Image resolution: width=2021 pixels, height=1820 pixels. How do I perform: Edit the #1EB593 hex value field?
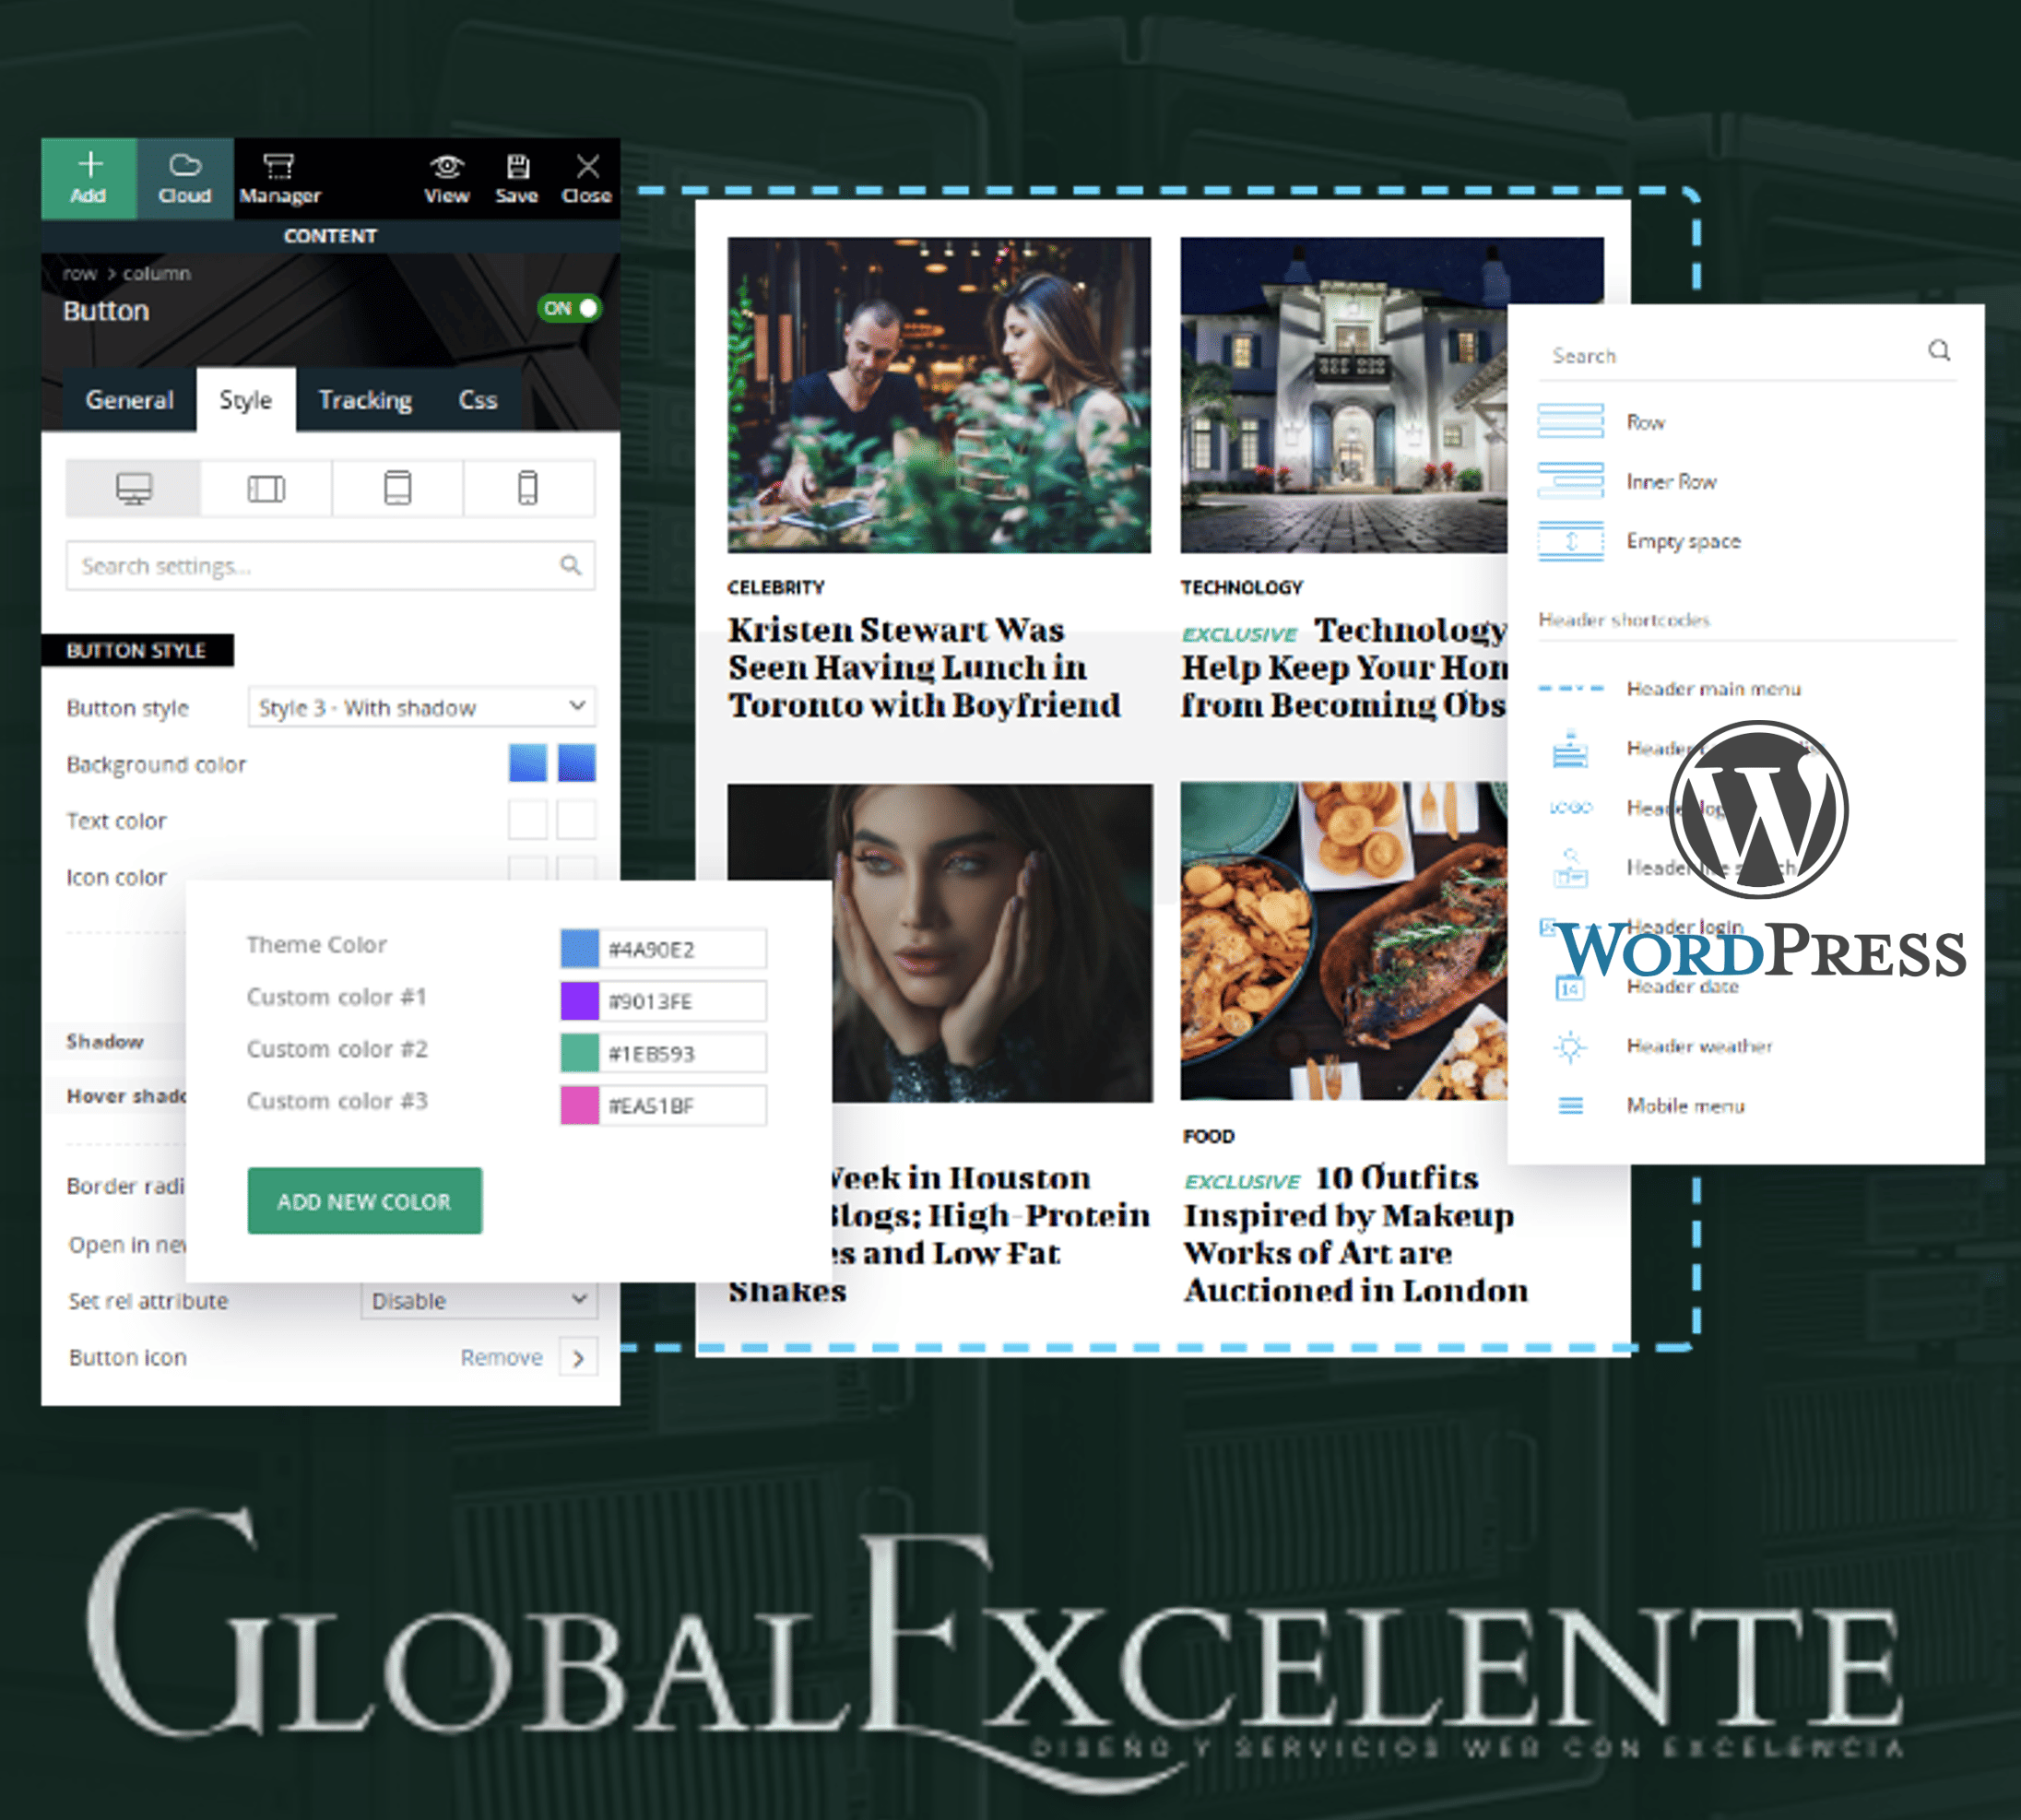(683, 1053)
